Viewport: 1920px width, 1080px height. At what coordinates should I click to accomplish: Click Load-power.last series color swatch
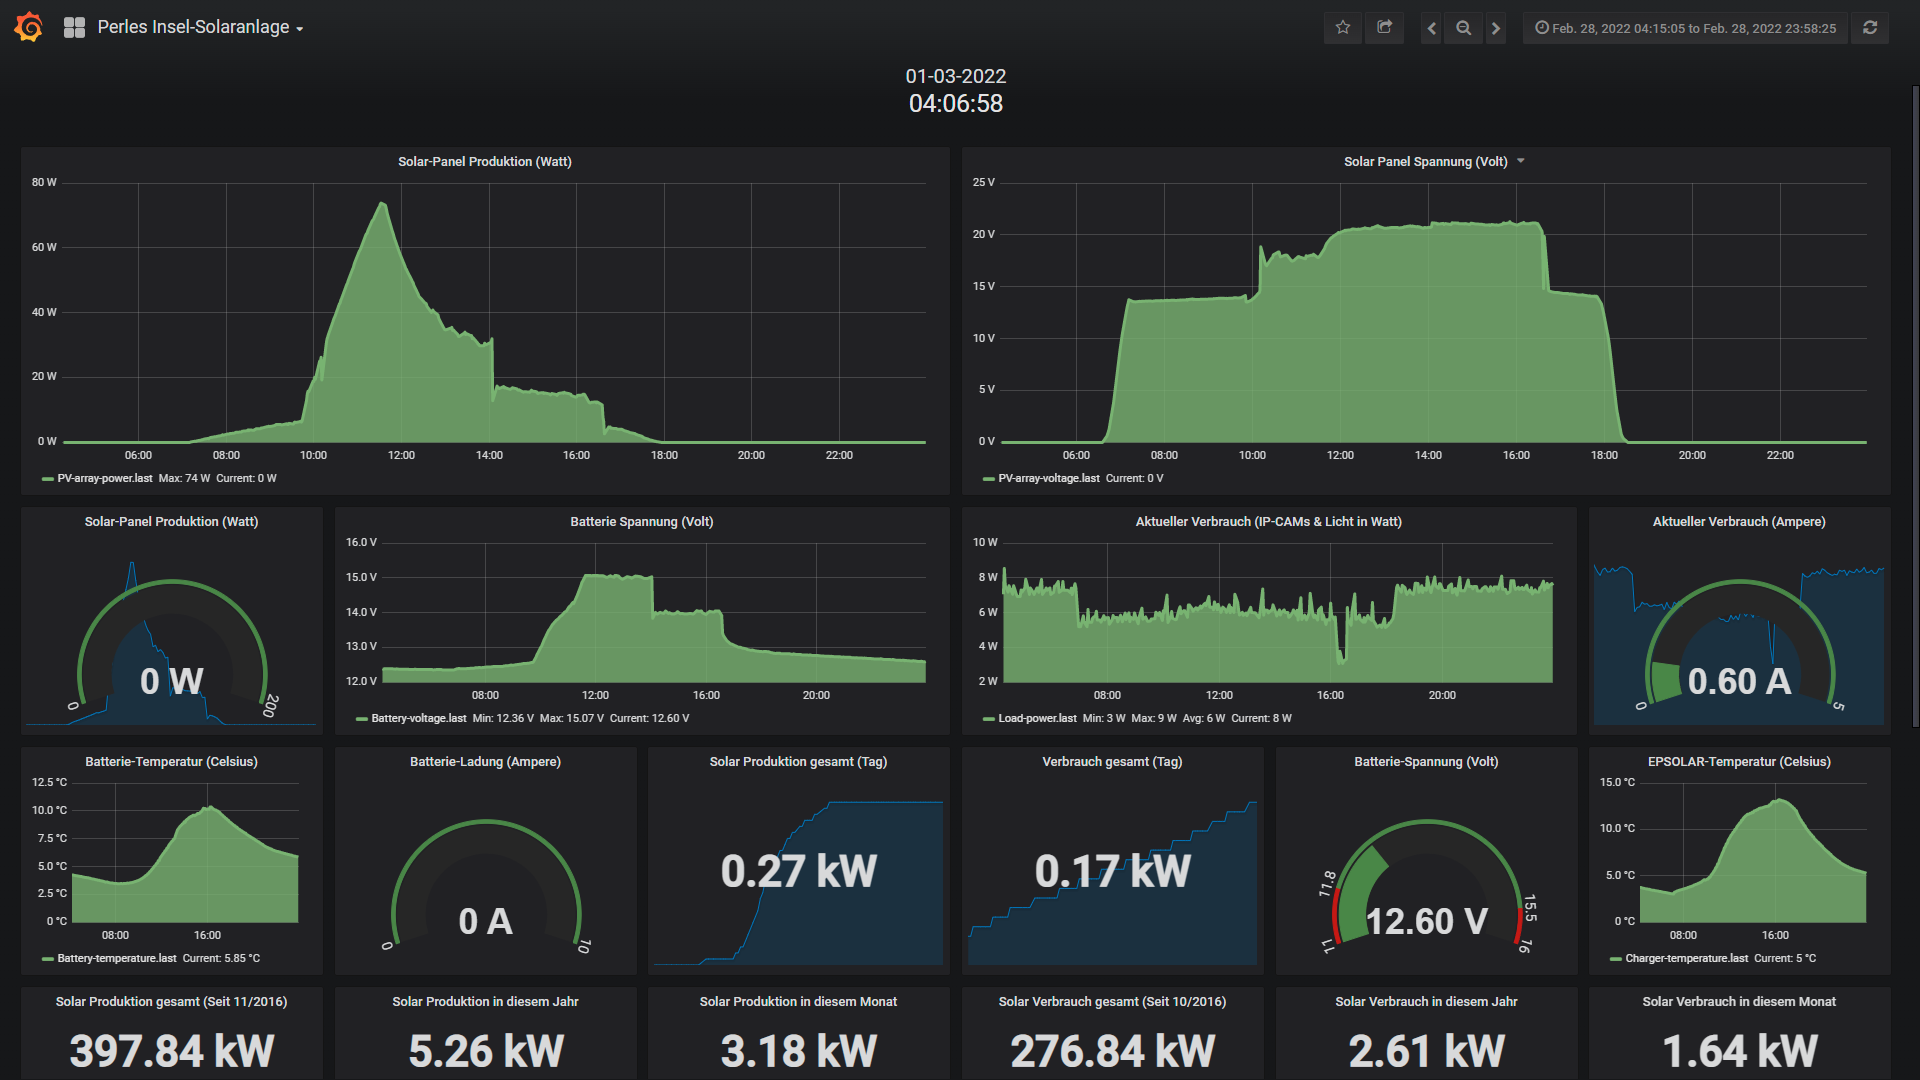pos(989,719)
